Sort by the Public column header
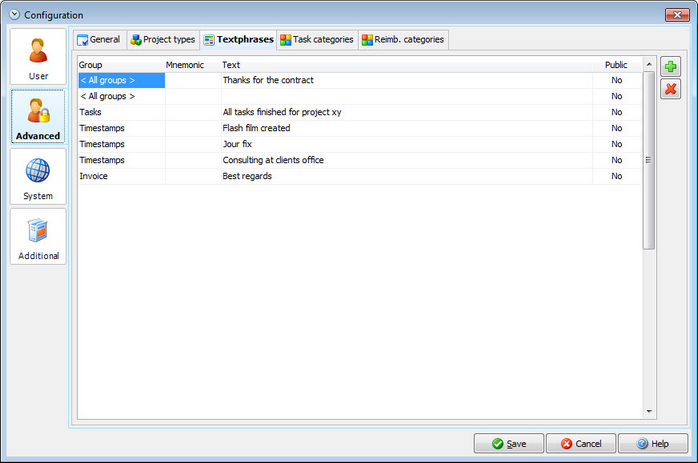Image resolution: width=698 pixels, height=463 pixels. (617, 65)
